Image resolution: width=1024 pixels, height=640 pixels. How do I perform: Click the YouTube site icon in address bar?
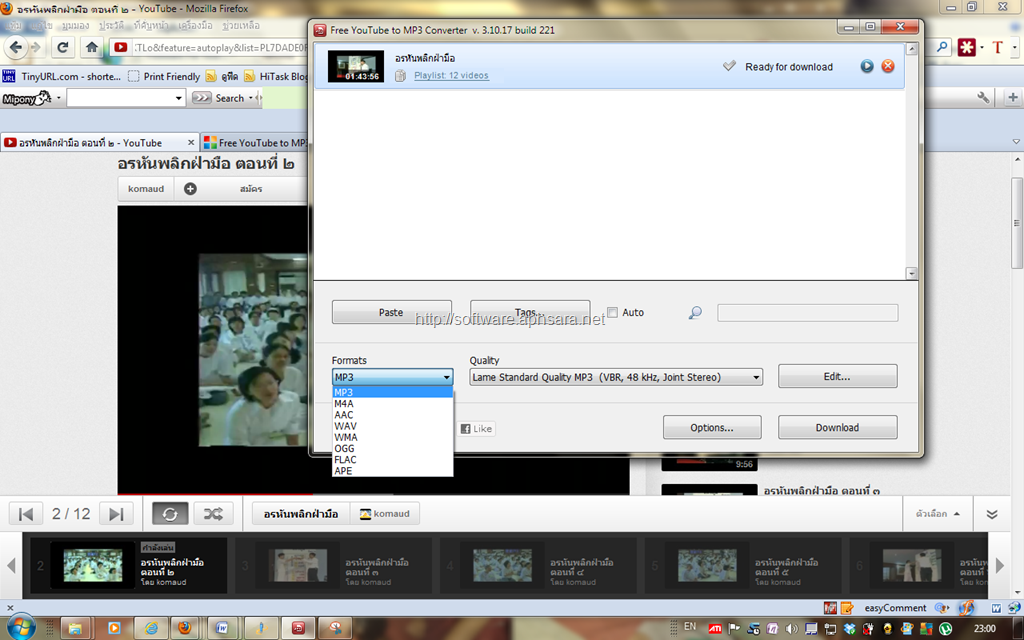pyautogui.click(x=121, y=47)
